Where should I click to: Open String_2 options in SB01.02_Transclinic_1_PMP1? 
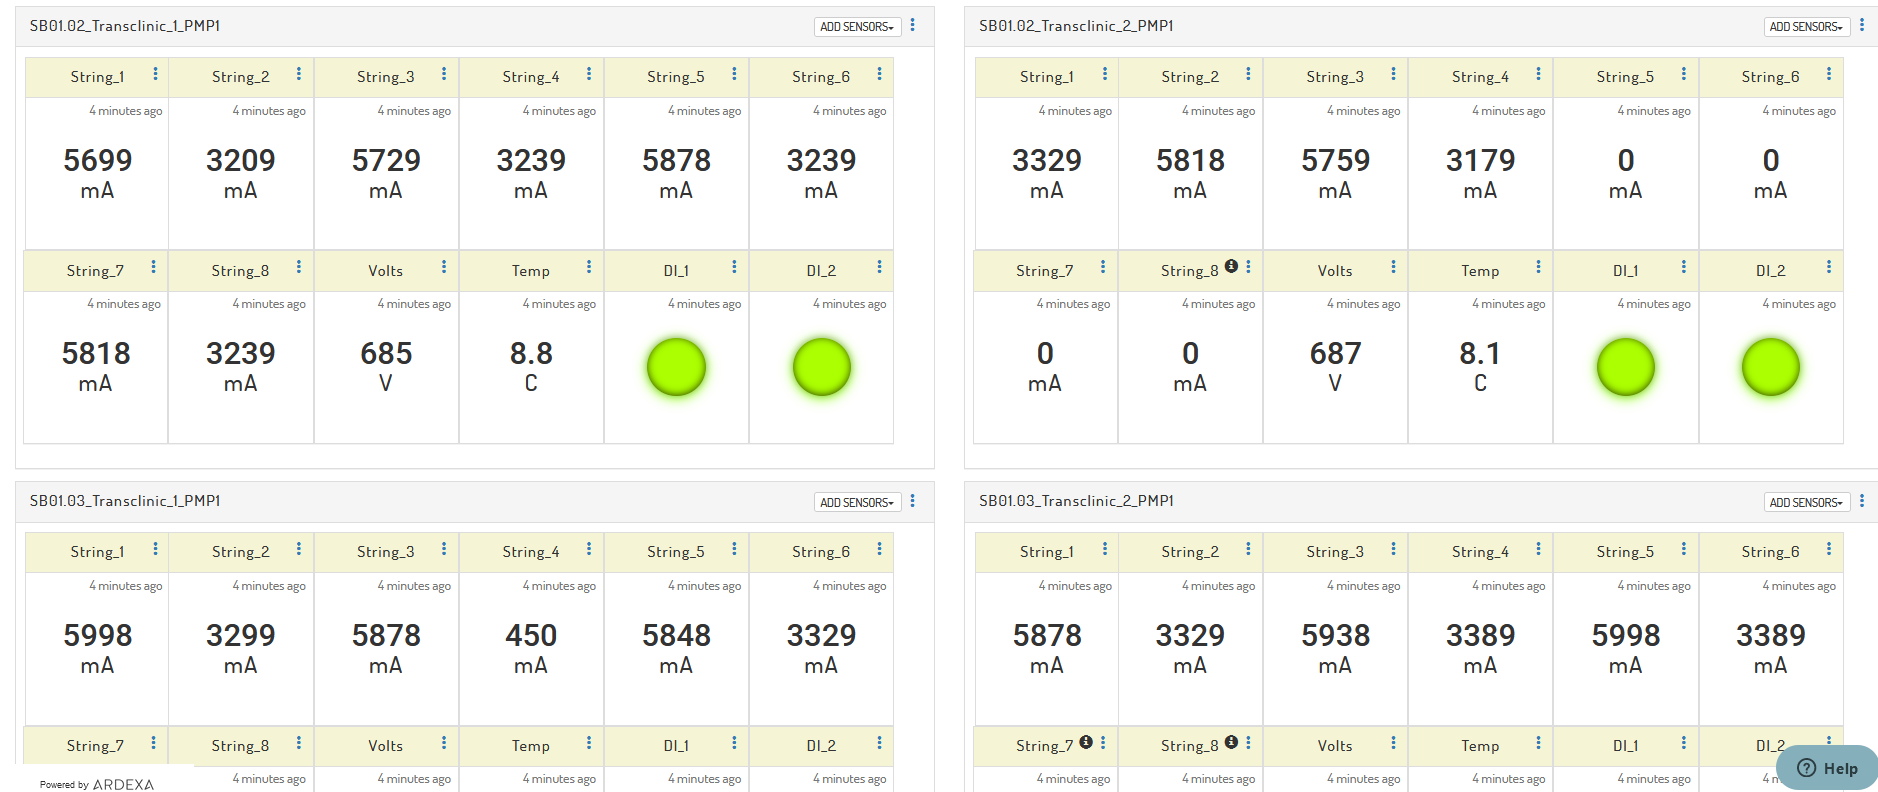[298, 74]
